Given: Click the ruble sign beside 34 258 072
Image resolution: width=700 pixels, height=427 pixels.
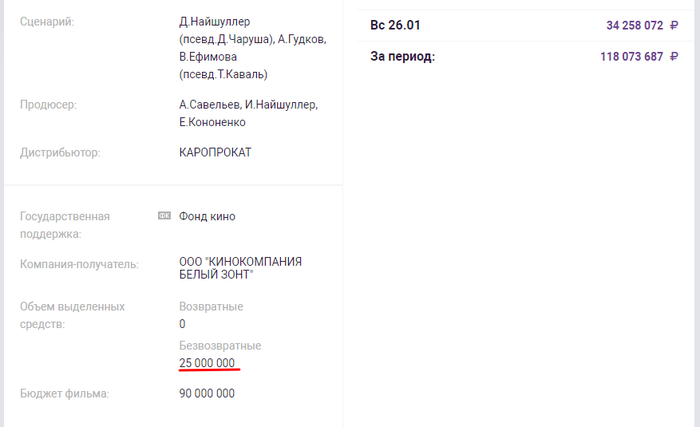Looking at the screenshot, I should (674, 24).
